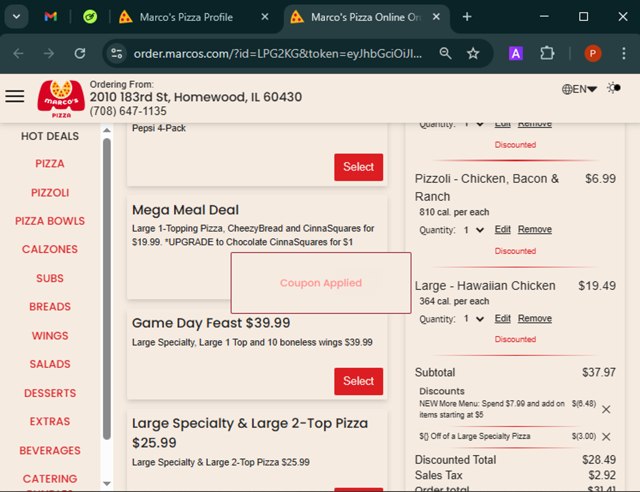Image resolution: width=640 pixels, height=492 pixels.
Task: Bookmark this page with the star icon
Action: tap(473, 53)
